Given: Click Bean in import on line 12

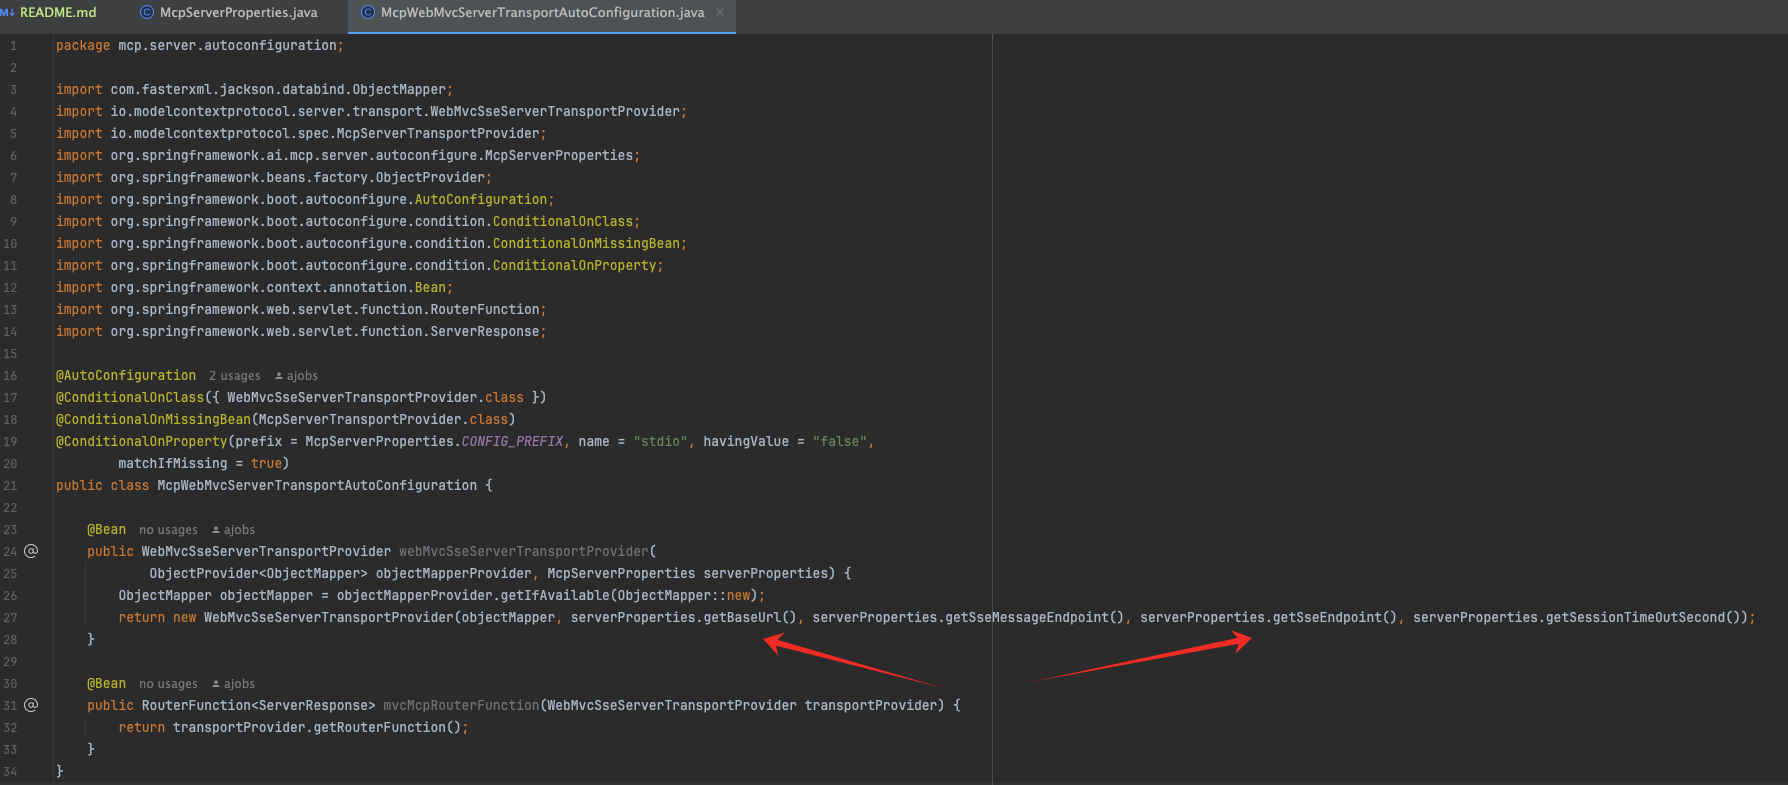Looking at the screenshot, I should coord(430,288).
